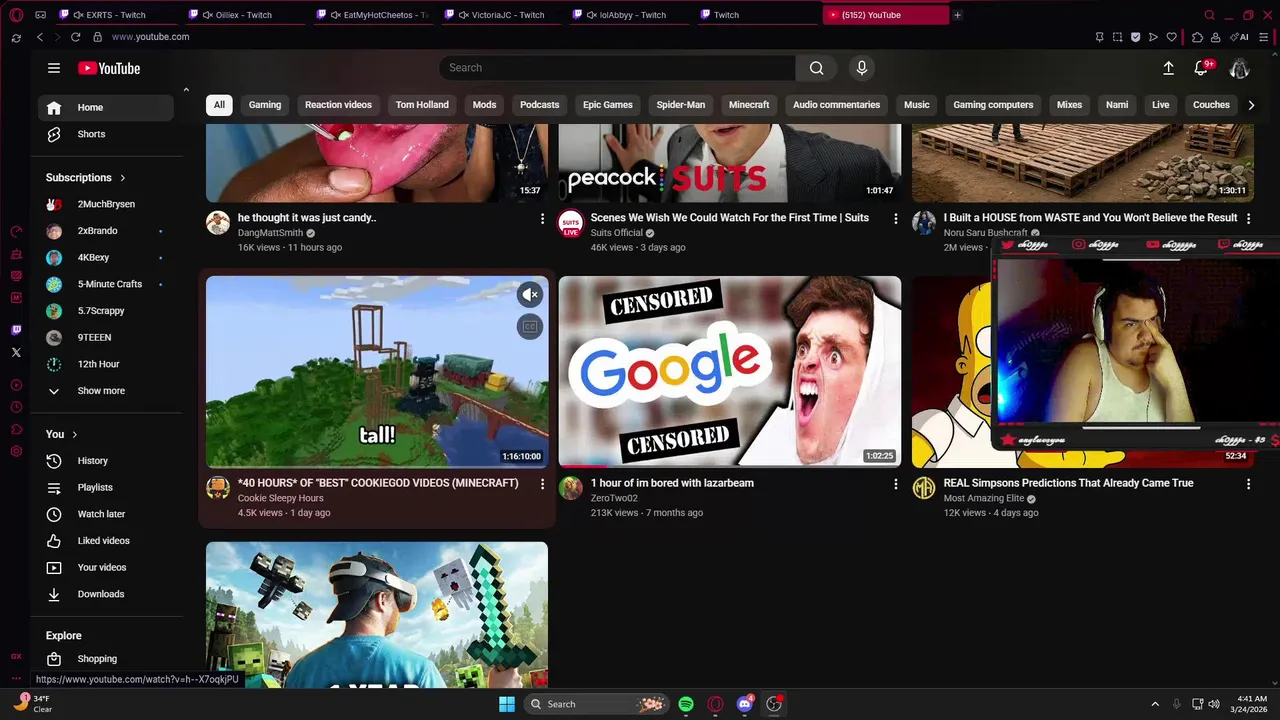Open the upload/create icon in the header
Image resolution: width=1280 pixels, height=720 pixels.
point(1168,68)
